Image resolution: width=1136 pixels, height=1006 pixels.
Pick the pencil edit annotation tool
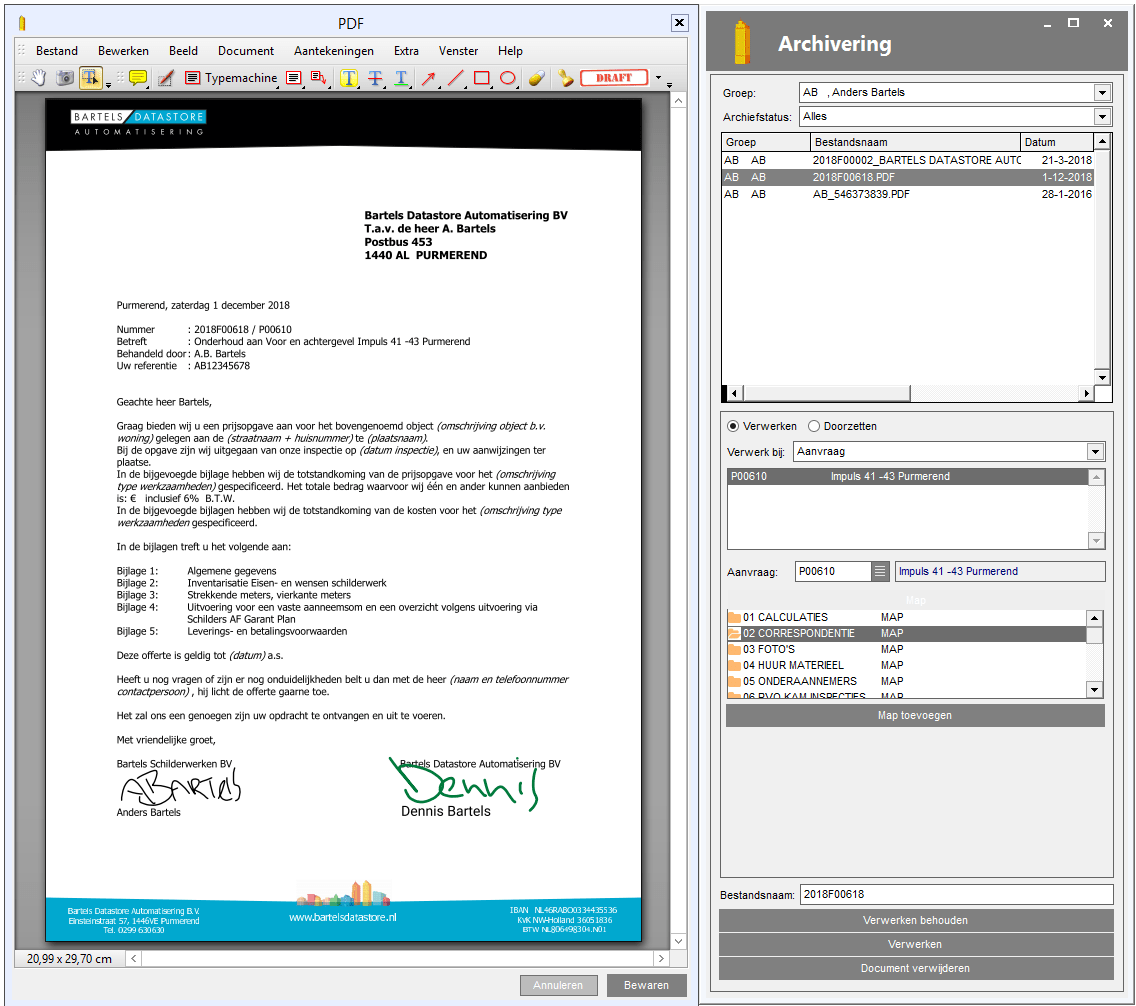(x=166, y=77)
